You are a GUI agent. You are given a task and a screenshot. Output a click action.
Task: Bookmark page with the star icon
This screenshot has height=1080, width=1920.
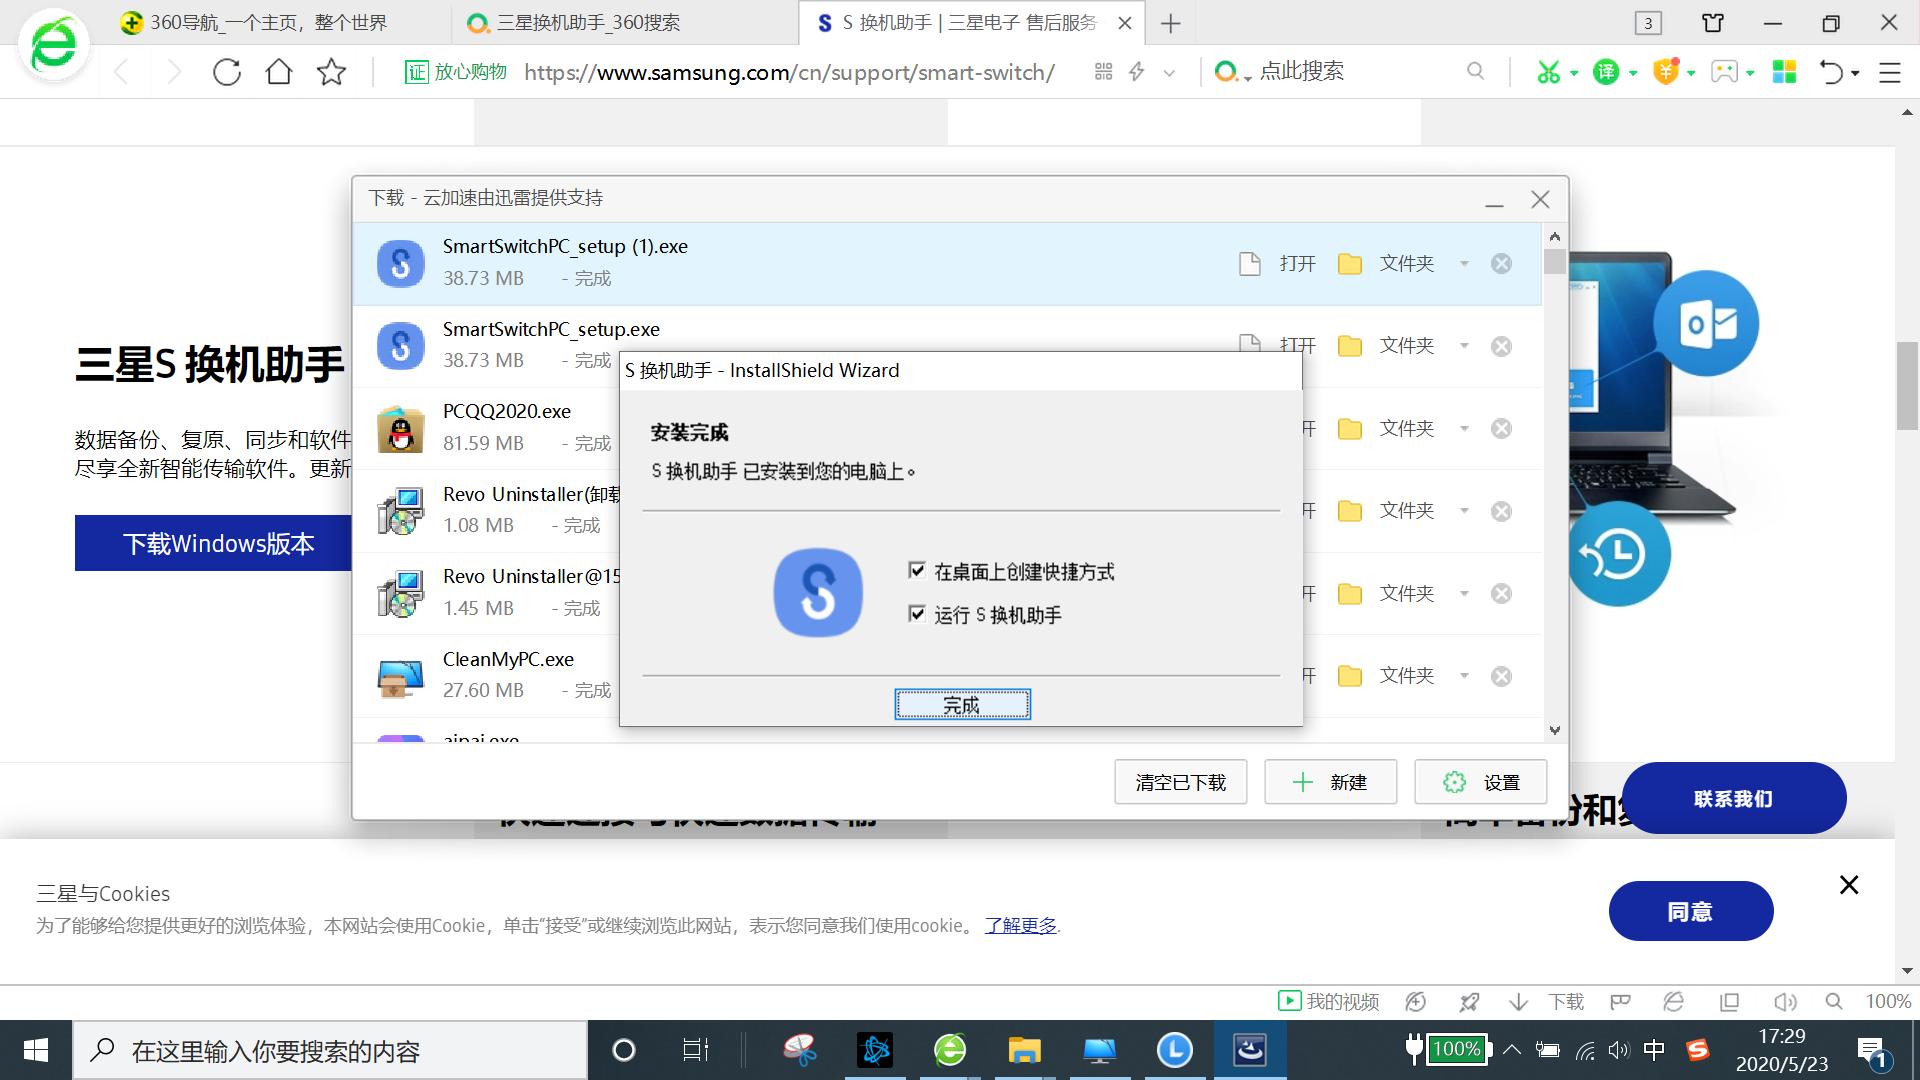(x=331, y=72)
